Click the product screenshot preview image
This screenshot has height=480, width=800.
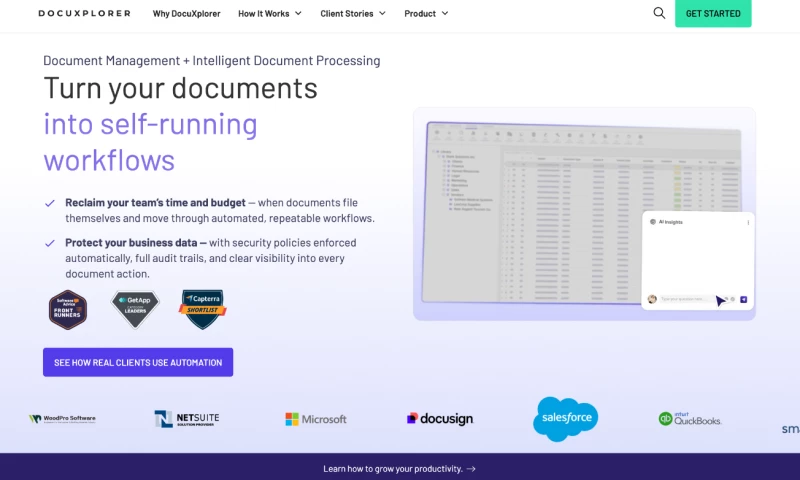tap(584, 214)
